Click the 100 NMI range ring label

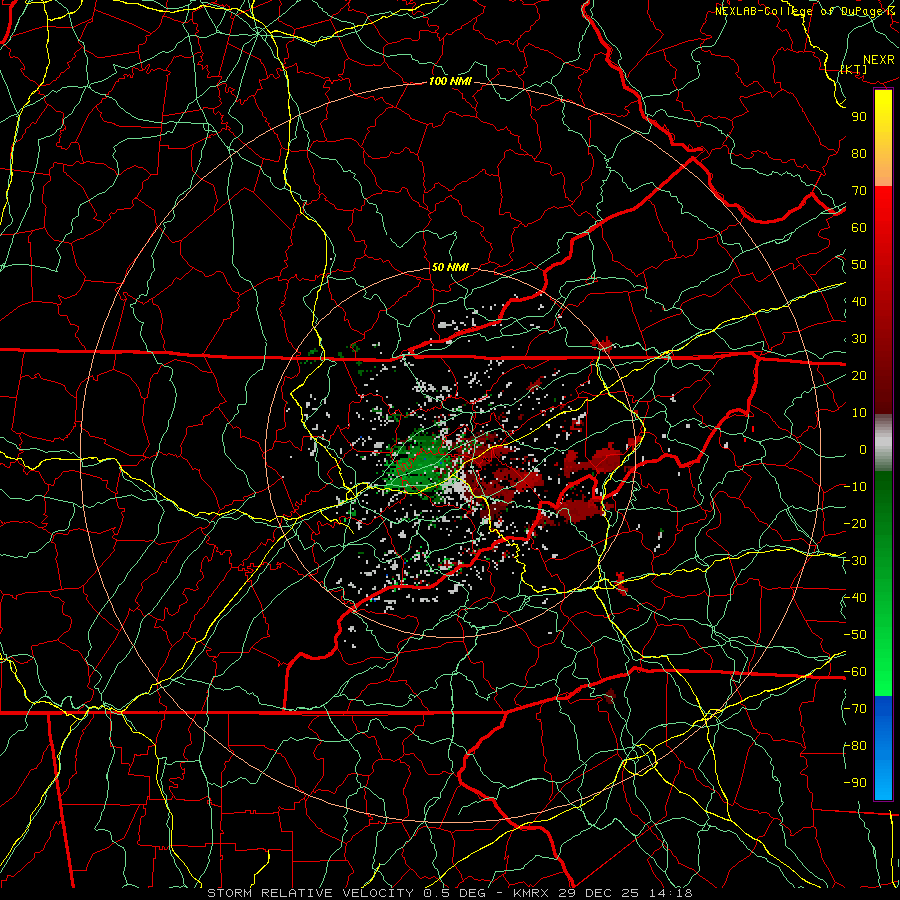click(450, 81)
